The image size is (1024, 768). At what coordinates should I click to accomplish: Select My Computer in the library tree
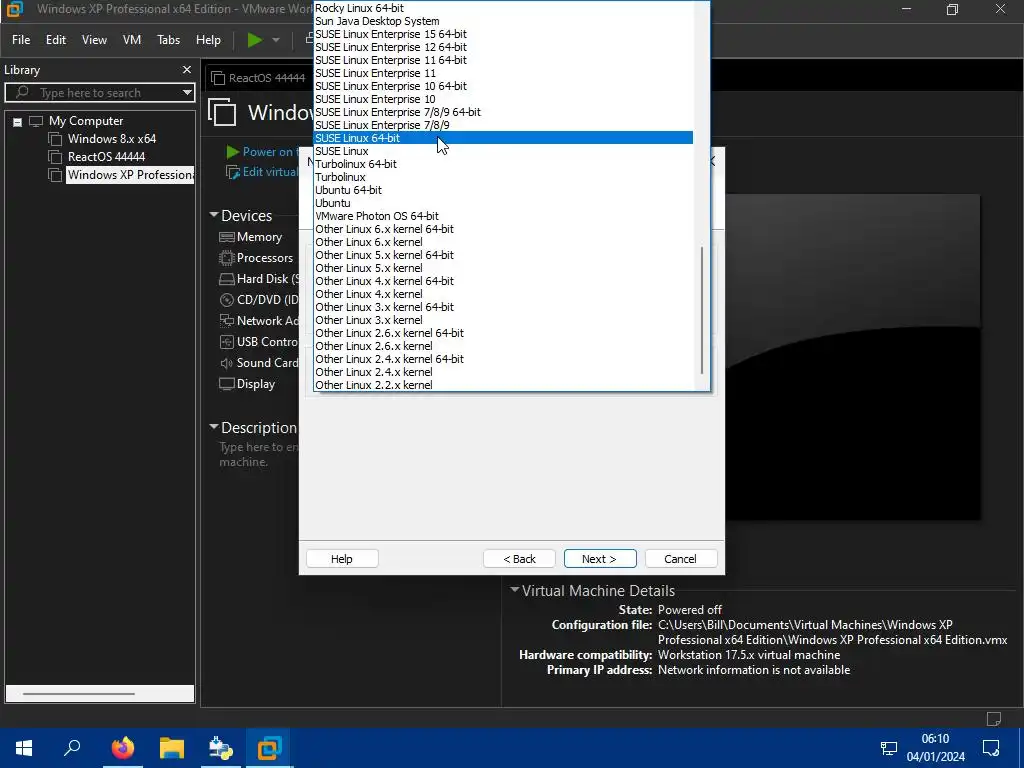coord(86,121)
